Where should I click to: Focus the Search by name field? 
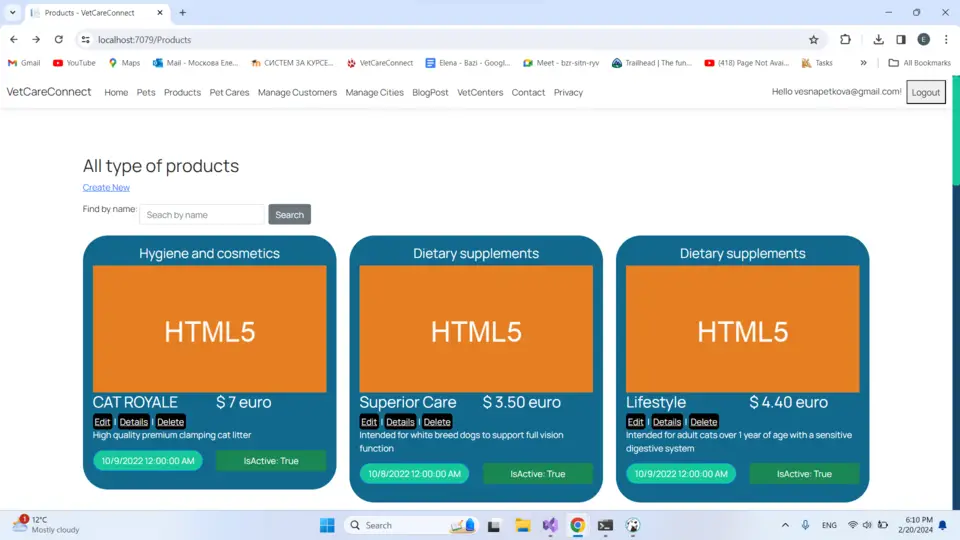[x=202, y=214]
